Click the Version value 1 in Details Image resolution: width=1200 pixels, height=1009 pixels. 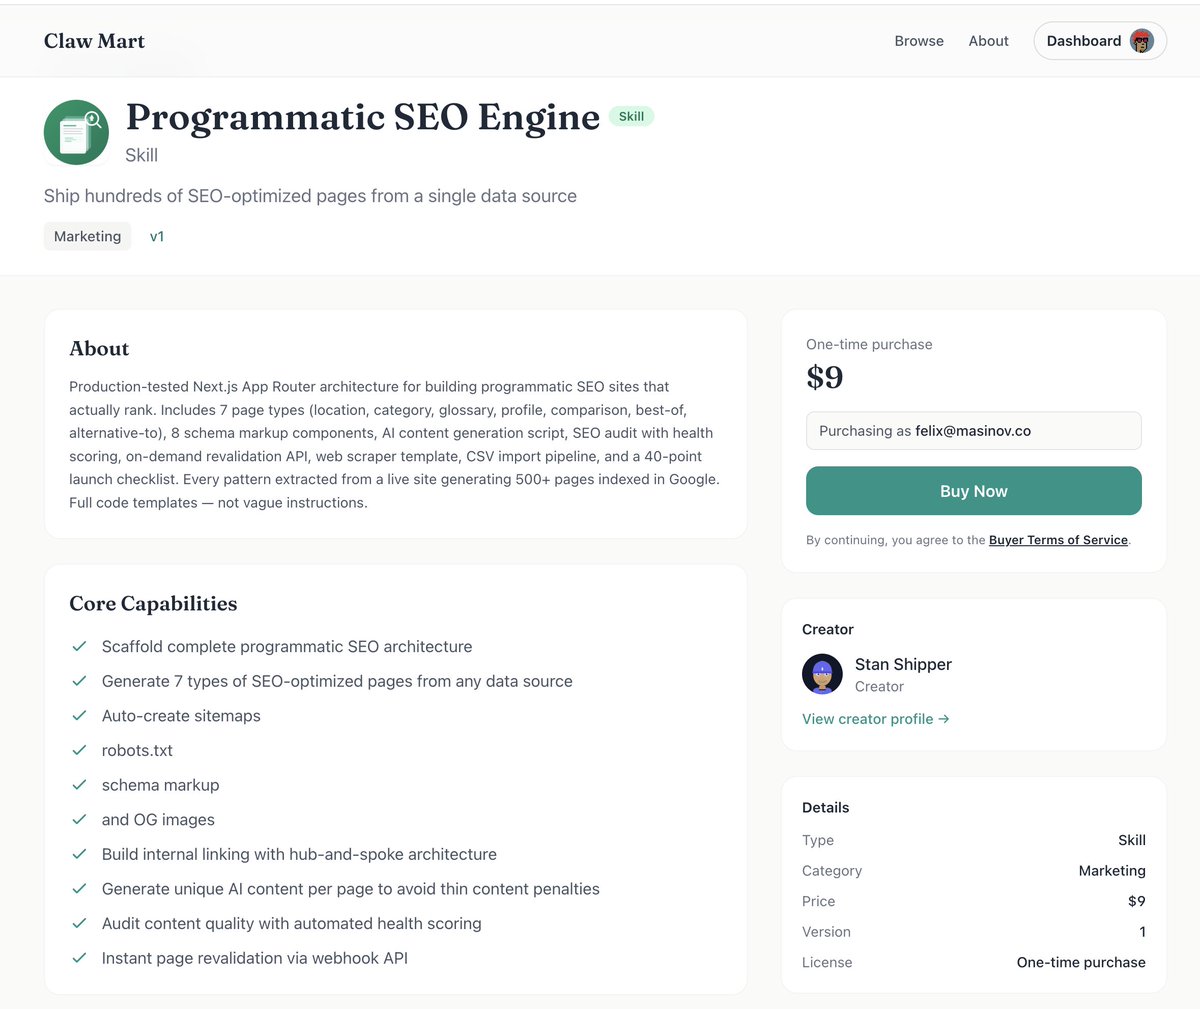click(x=1142, y=932)
